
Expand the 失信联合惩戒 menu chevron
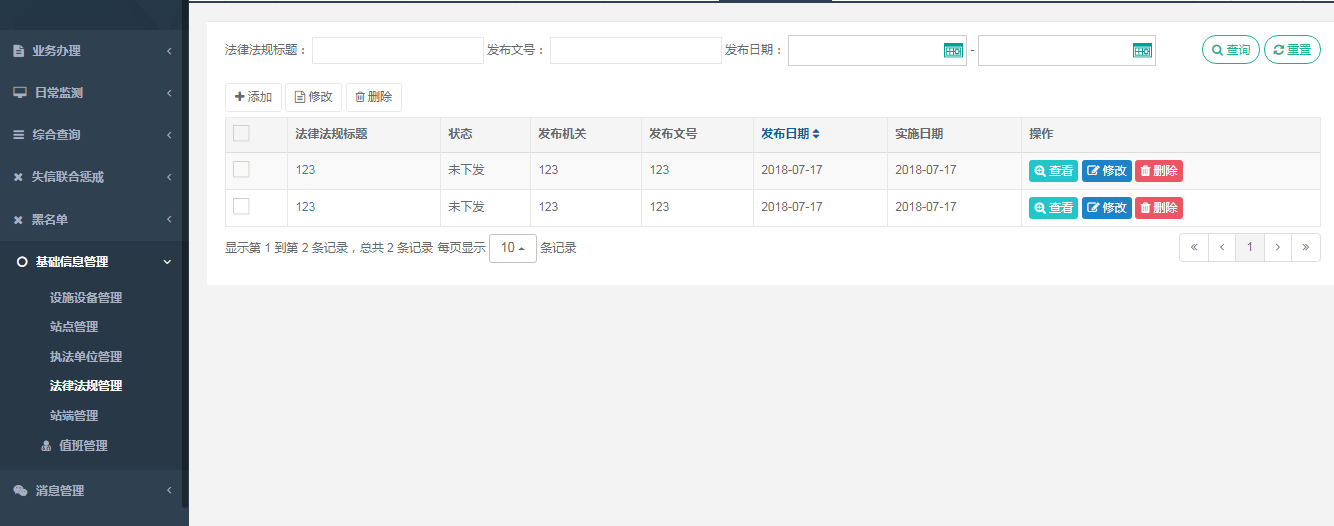(x=169, y=178)
